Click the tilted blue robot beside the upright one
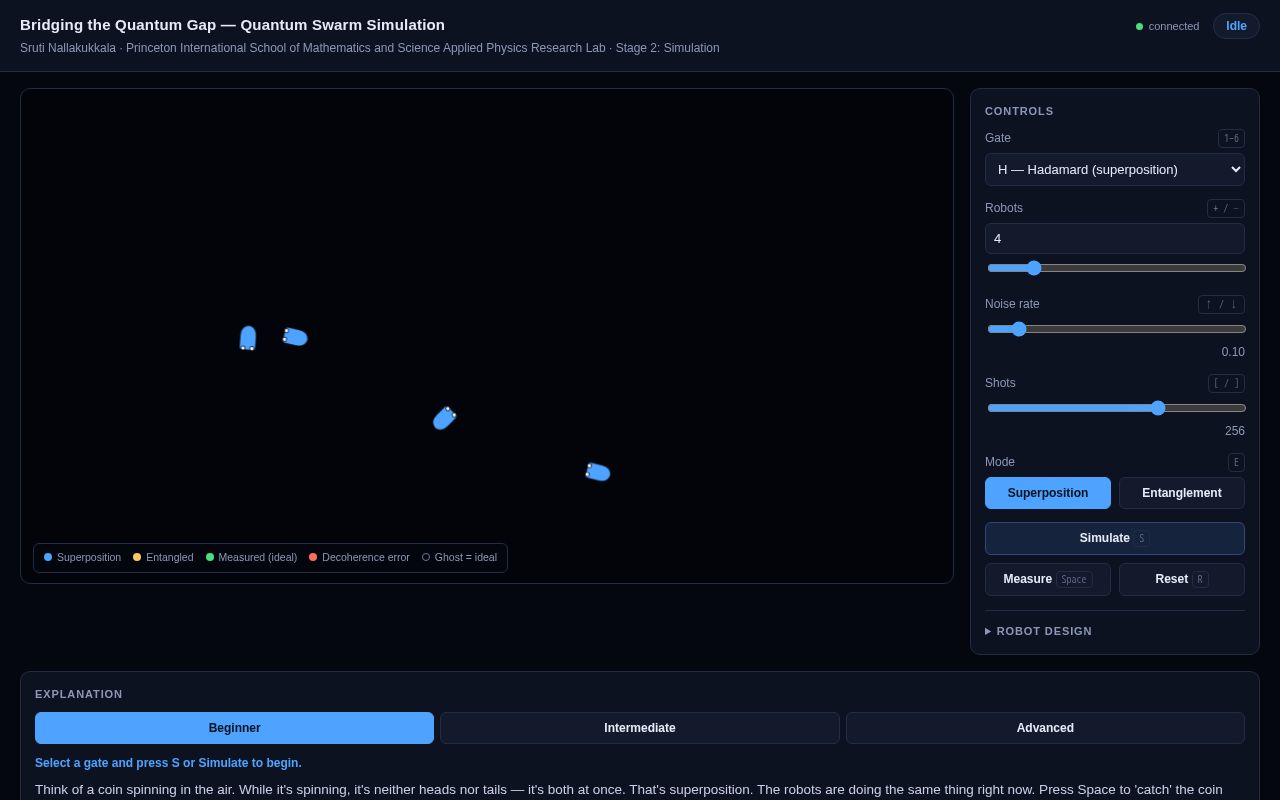1280x800 pixels. click(295, 337)
